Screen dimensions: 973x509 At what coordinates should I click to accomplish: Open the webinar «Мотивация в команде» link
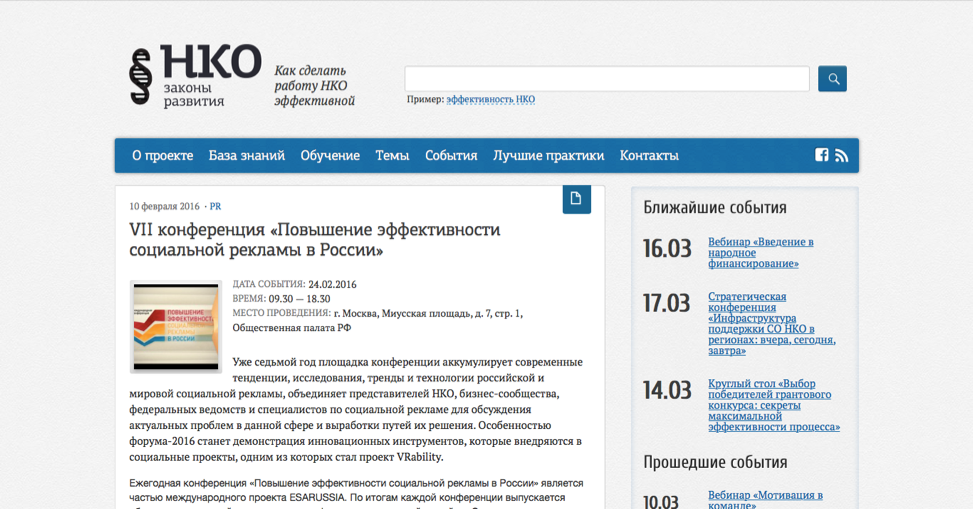click(765, 500)
